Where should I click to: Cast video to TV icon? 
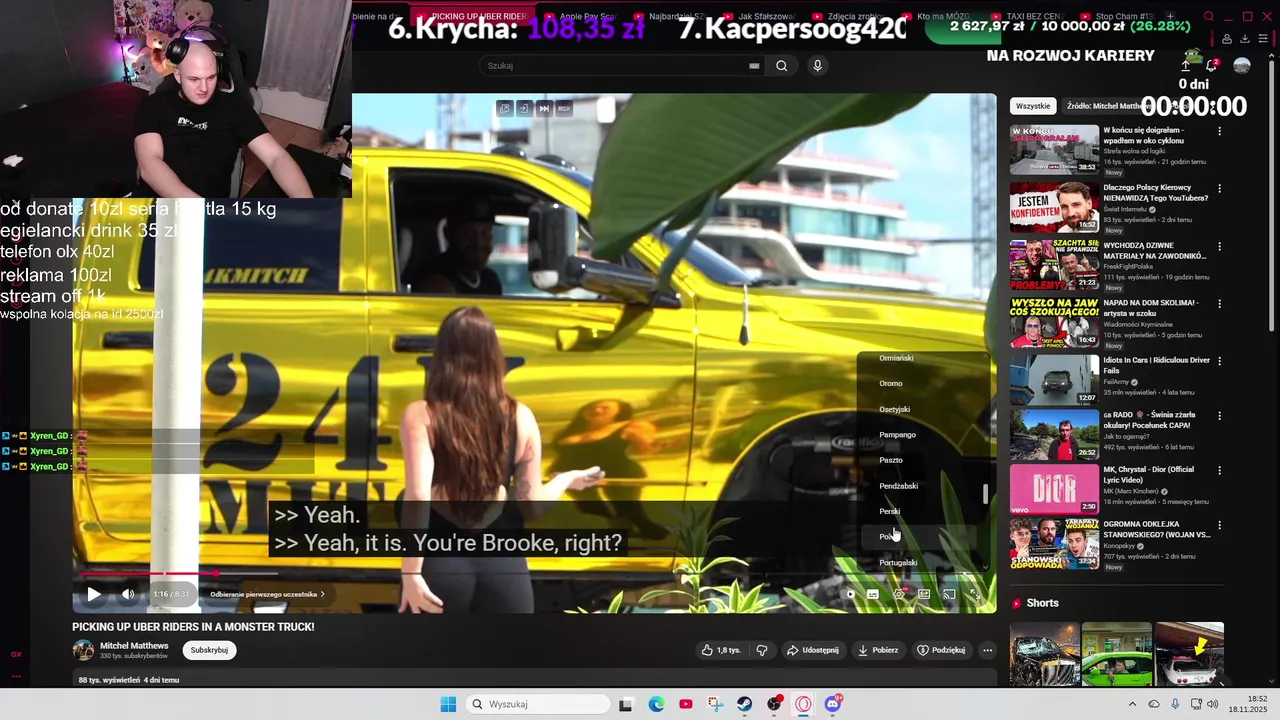(949, 594)
